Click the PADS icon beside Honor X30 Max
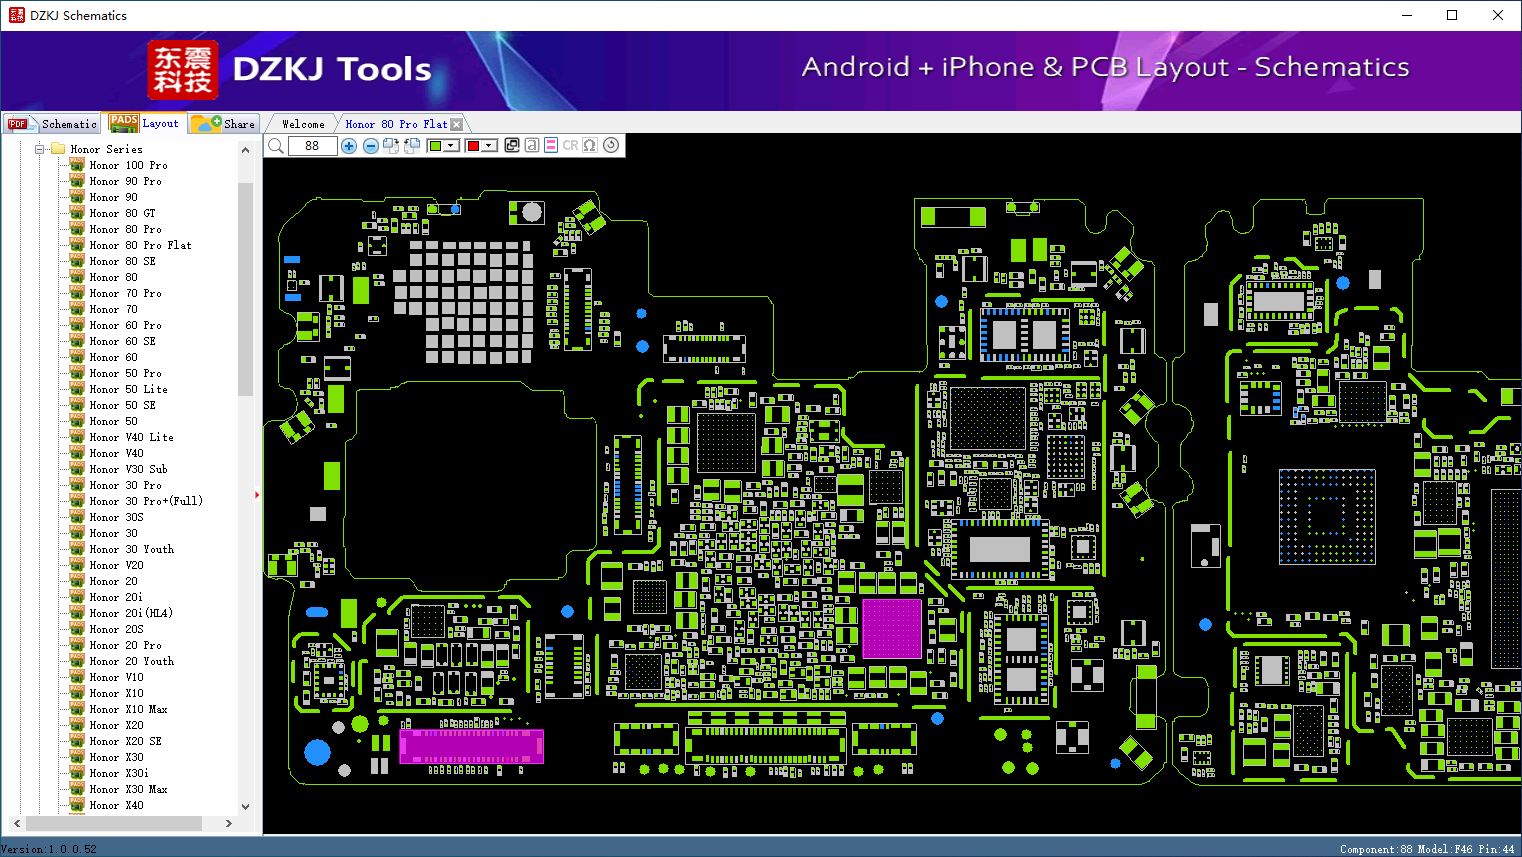The width and height of the screenshot is (1522, 857). pyautogui.click(x=77, y=789)
